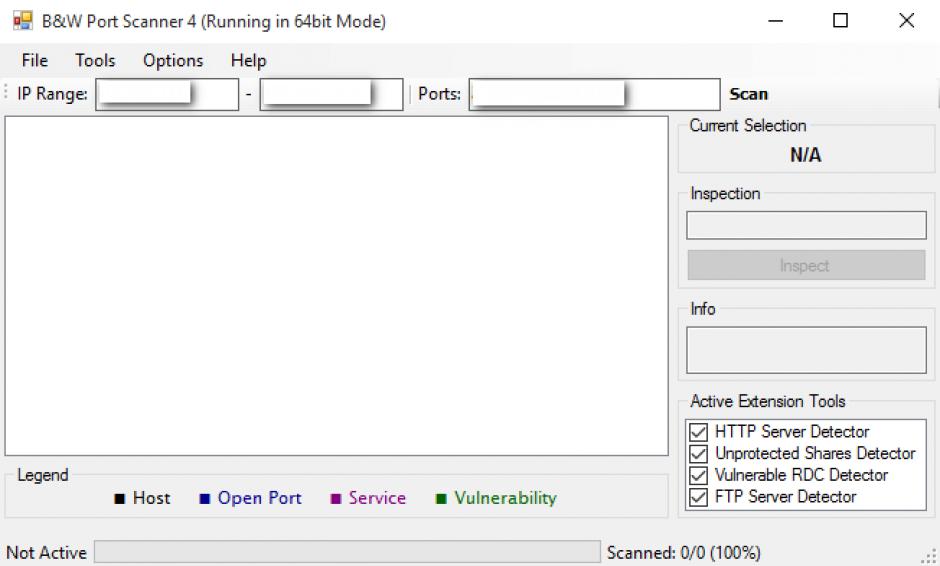Click the "Host" legend label
940x566 pixels.
[151, 498]
